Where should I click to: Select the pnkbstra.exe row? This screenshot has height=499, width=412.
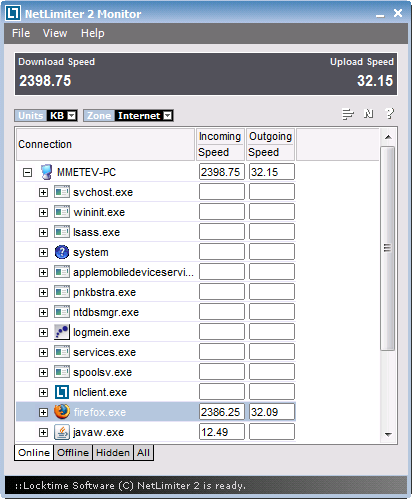click(x=156, y=292)
